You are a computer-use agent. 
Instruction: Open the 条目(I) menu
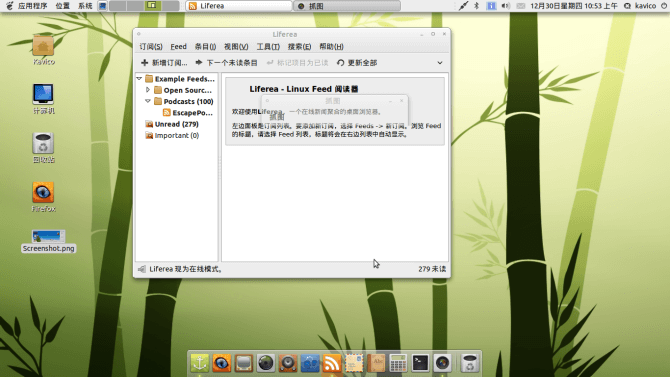tap(206, 47)
